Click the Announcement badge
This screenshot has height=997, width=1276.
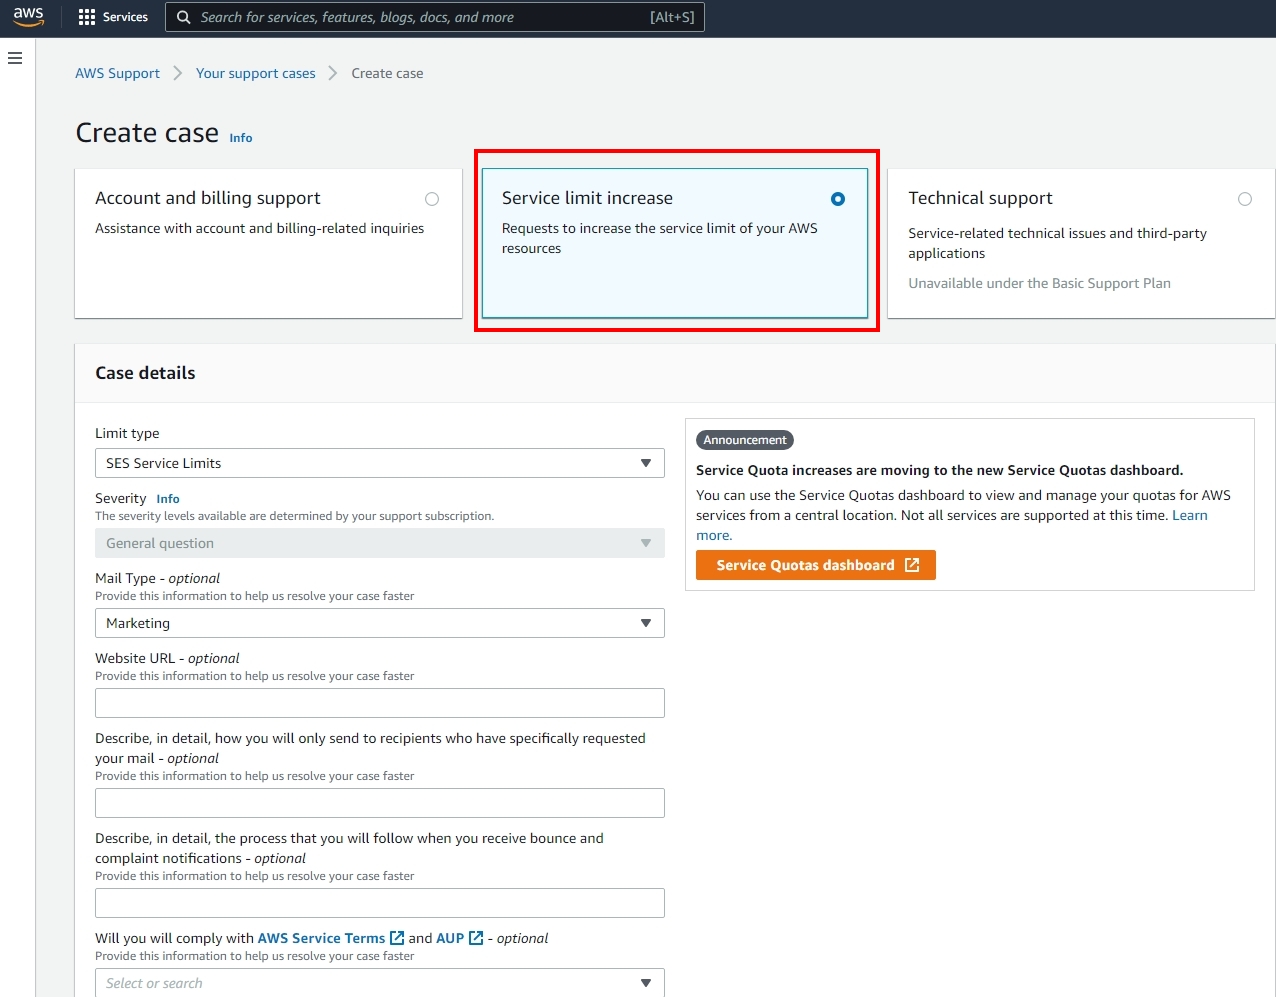coord(745,440)
